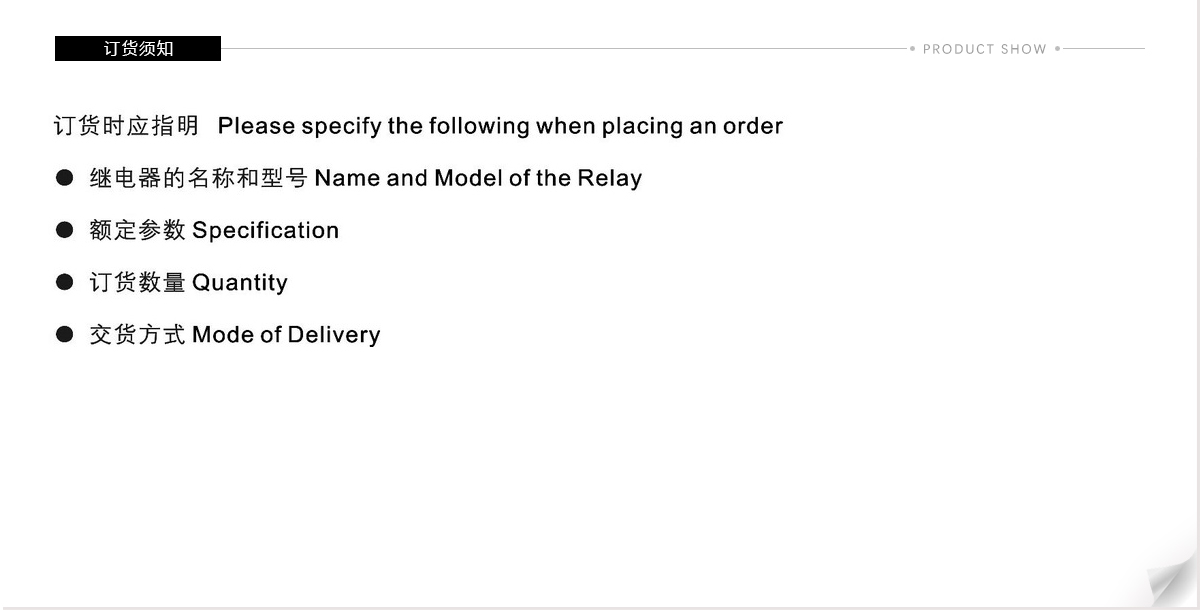Click the word Specification
This screenshot has height=610, width=1200.
(x=265, y=231)
